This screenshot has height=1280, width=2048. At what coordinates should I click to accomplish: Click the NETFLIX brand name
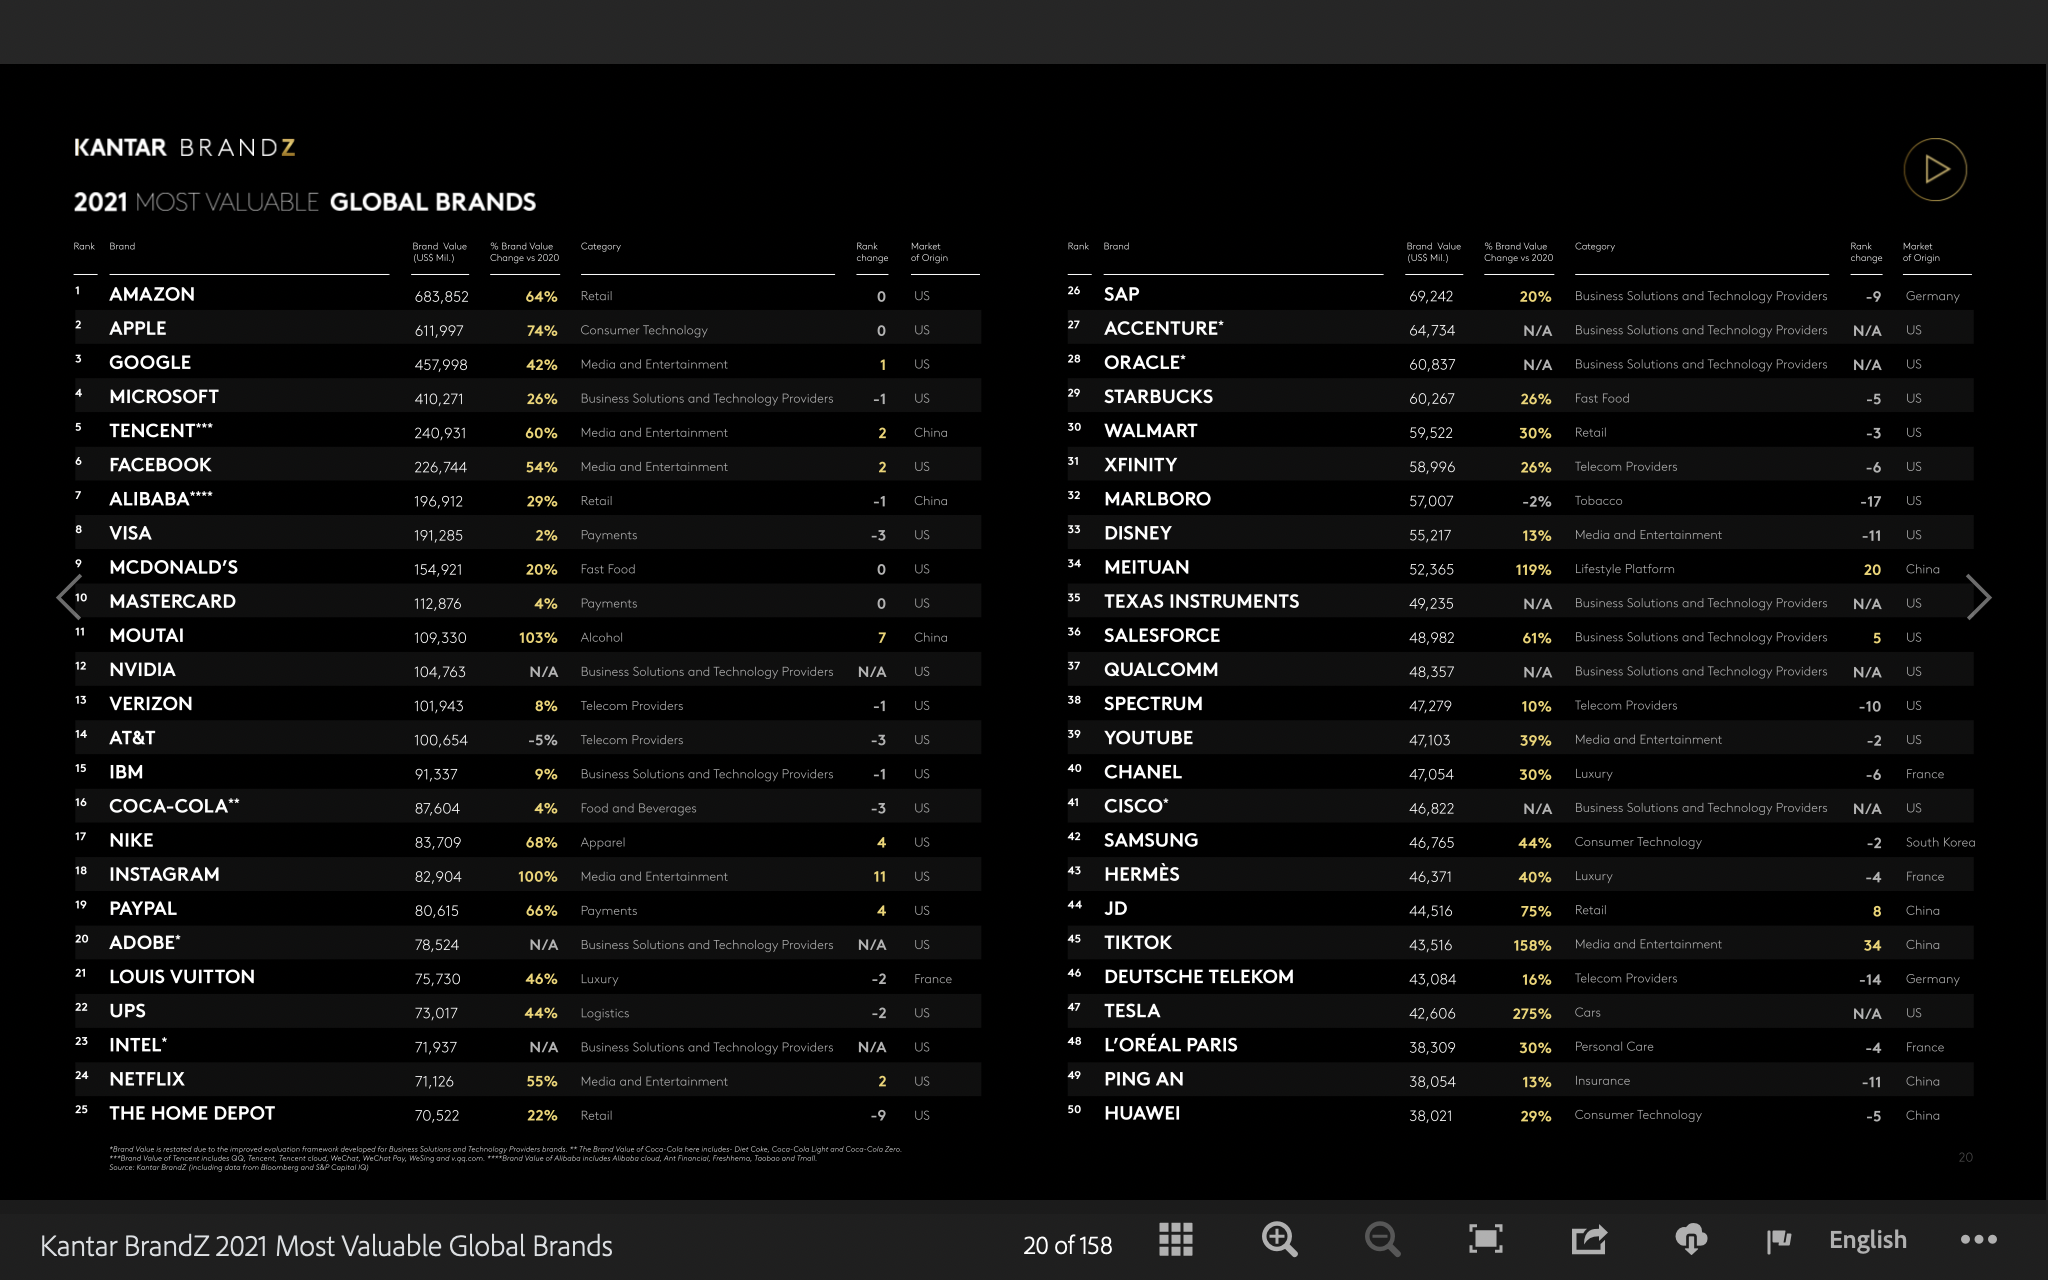click(147, 1079)
